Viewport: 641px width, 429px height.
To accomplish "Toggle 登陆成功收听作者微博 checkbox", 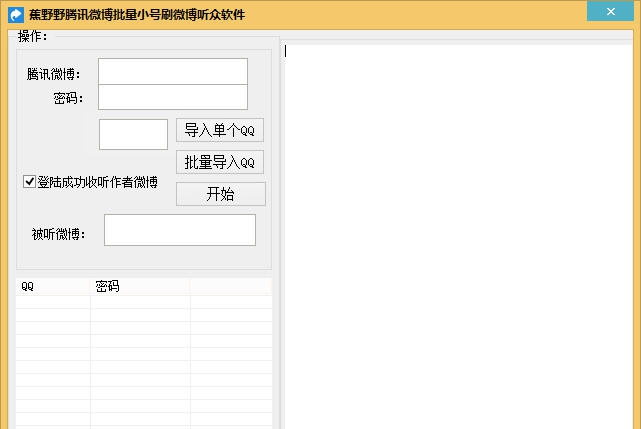I will click(x=29, y=182).
